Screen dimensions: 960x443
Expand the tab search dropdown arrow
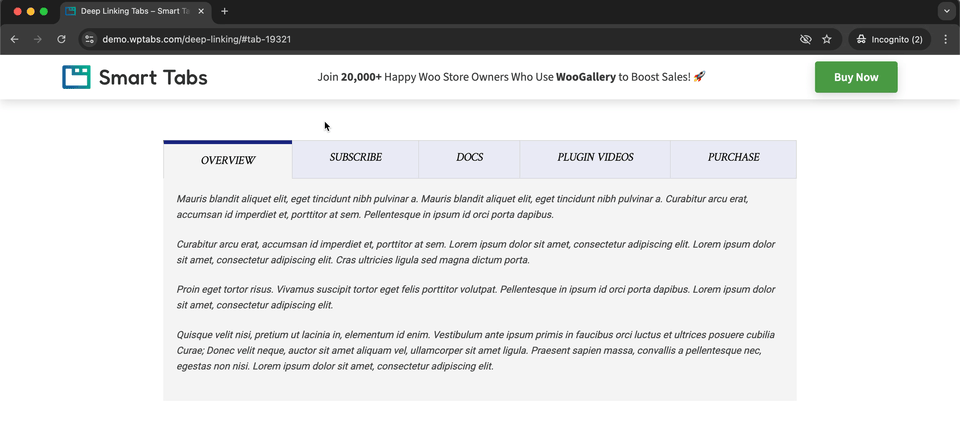(947, 11)
